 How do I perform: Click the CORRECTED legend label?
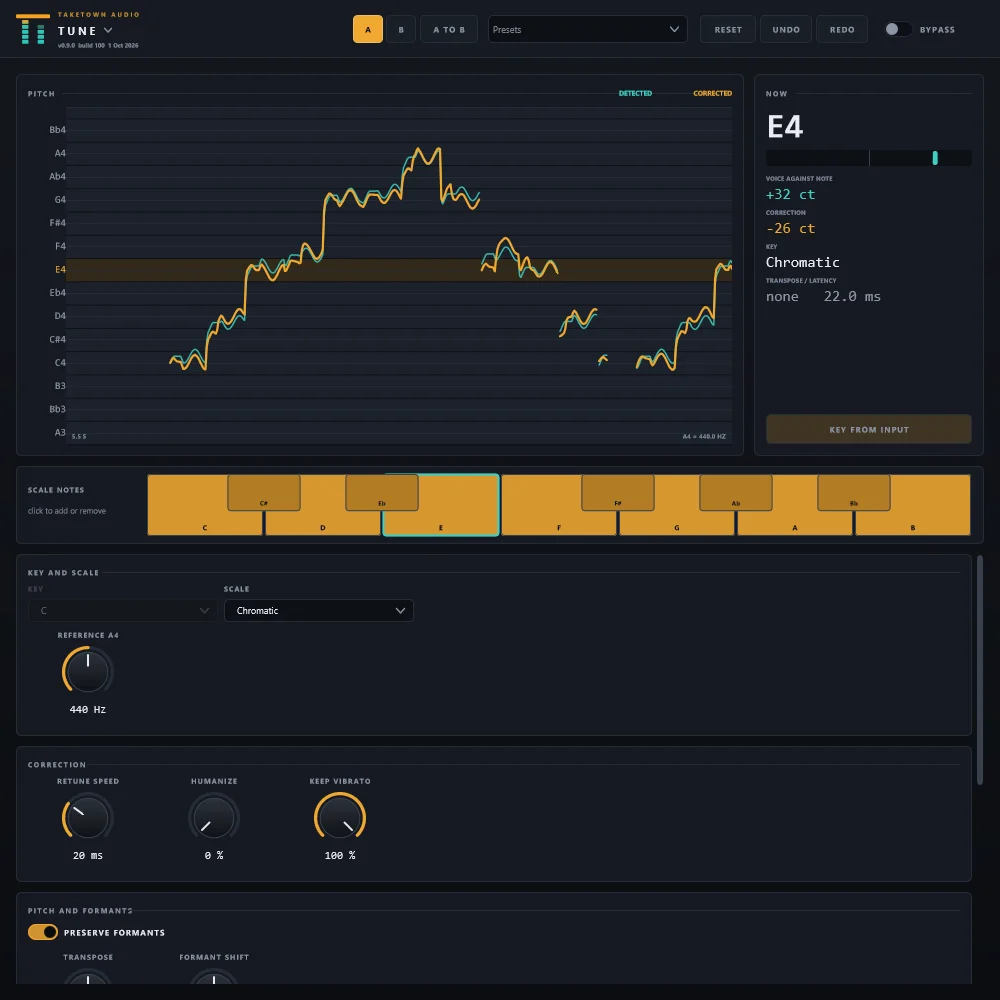coord(712,93)
